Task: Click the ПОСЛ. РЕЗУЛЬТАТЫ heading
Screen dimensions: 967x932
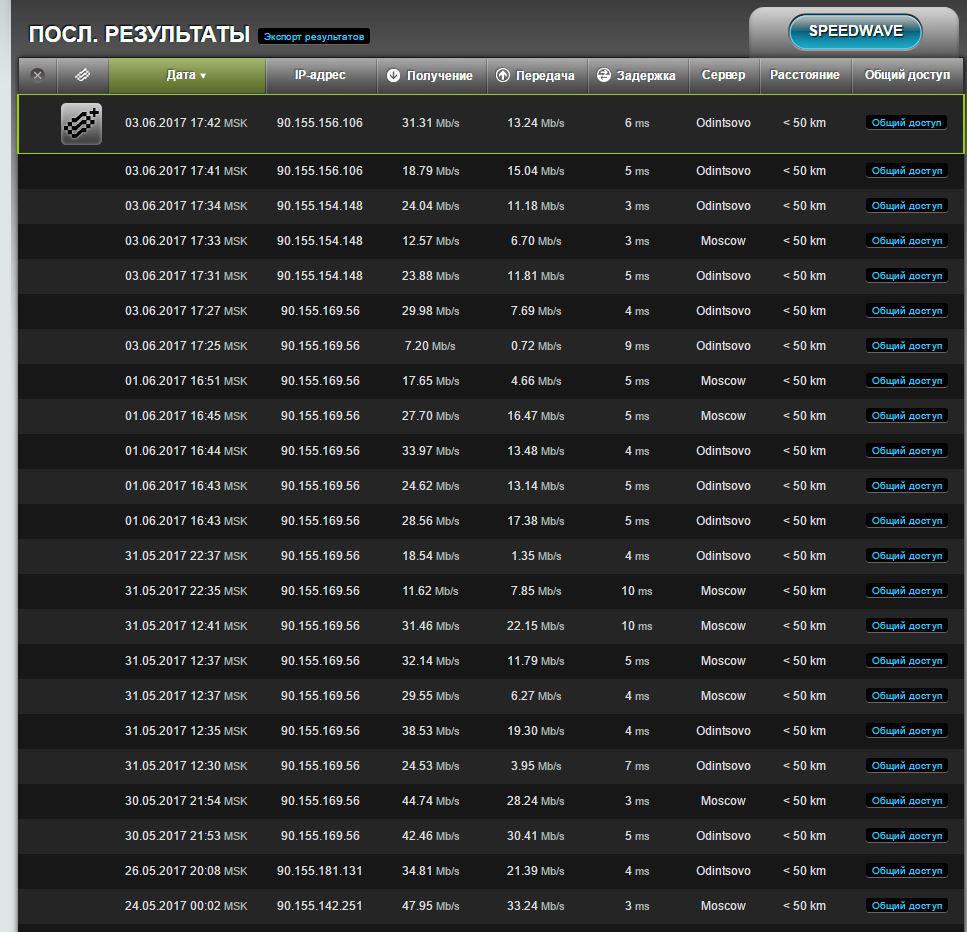Action: (x=139, y=35)
